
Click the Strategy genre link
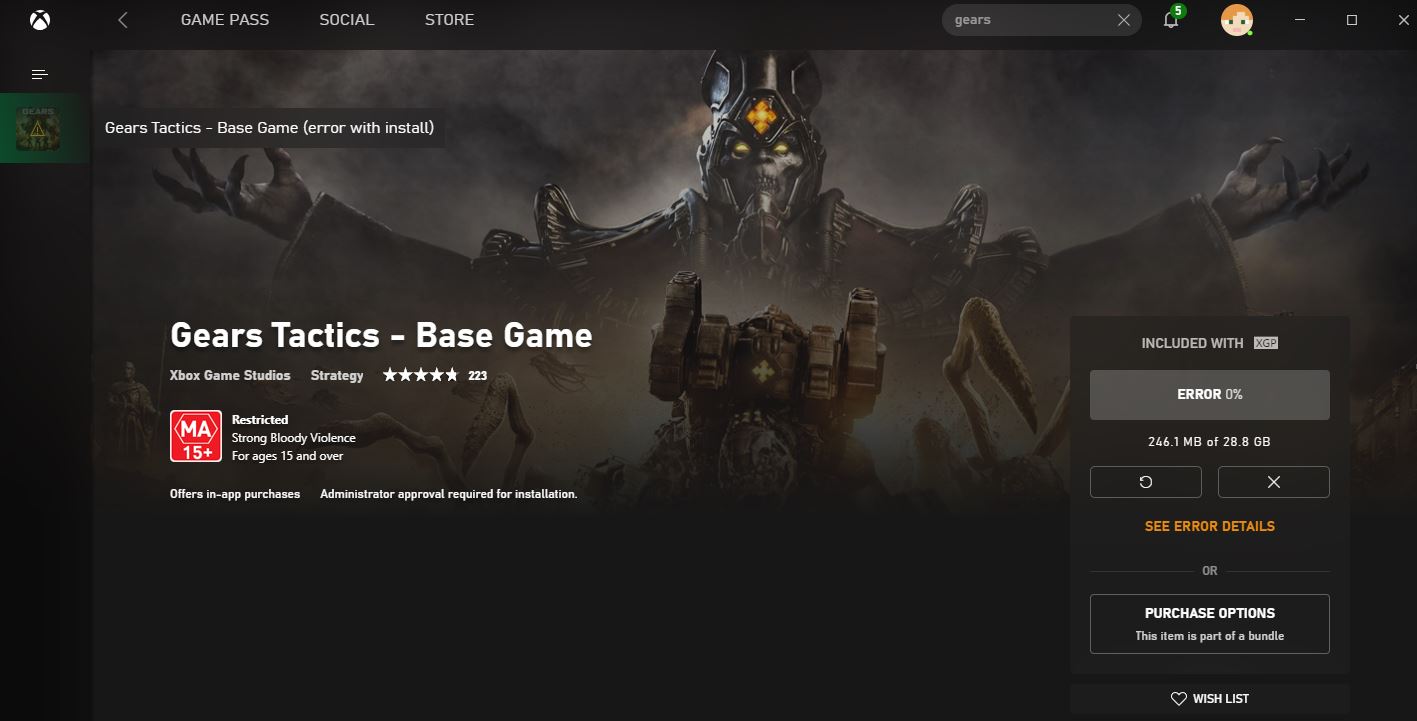(x=337, y=376)
